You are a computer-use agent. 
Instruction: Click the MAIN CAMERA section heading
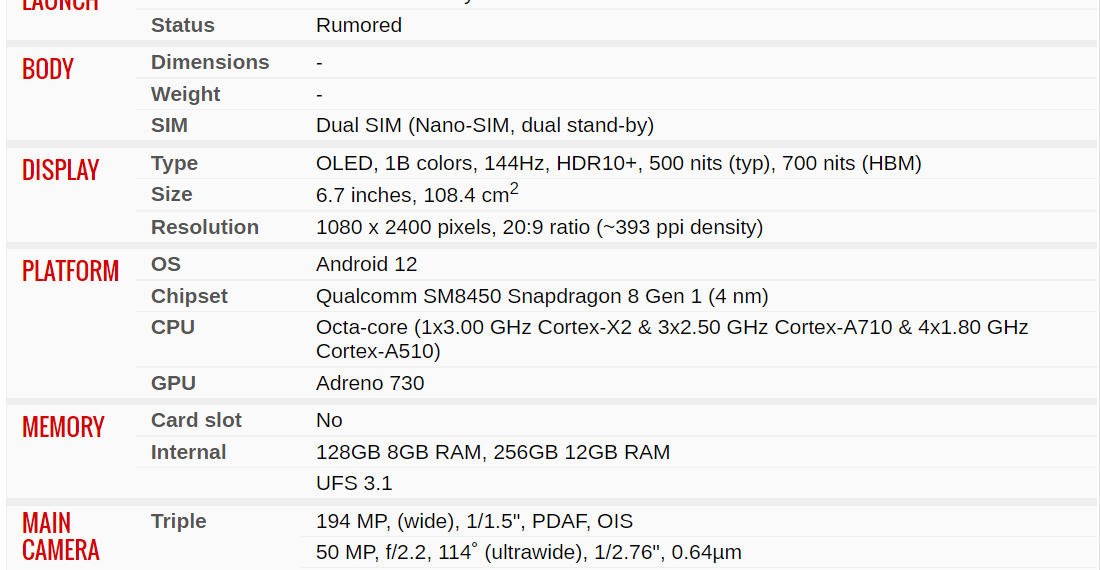click(x=60, y=536)
